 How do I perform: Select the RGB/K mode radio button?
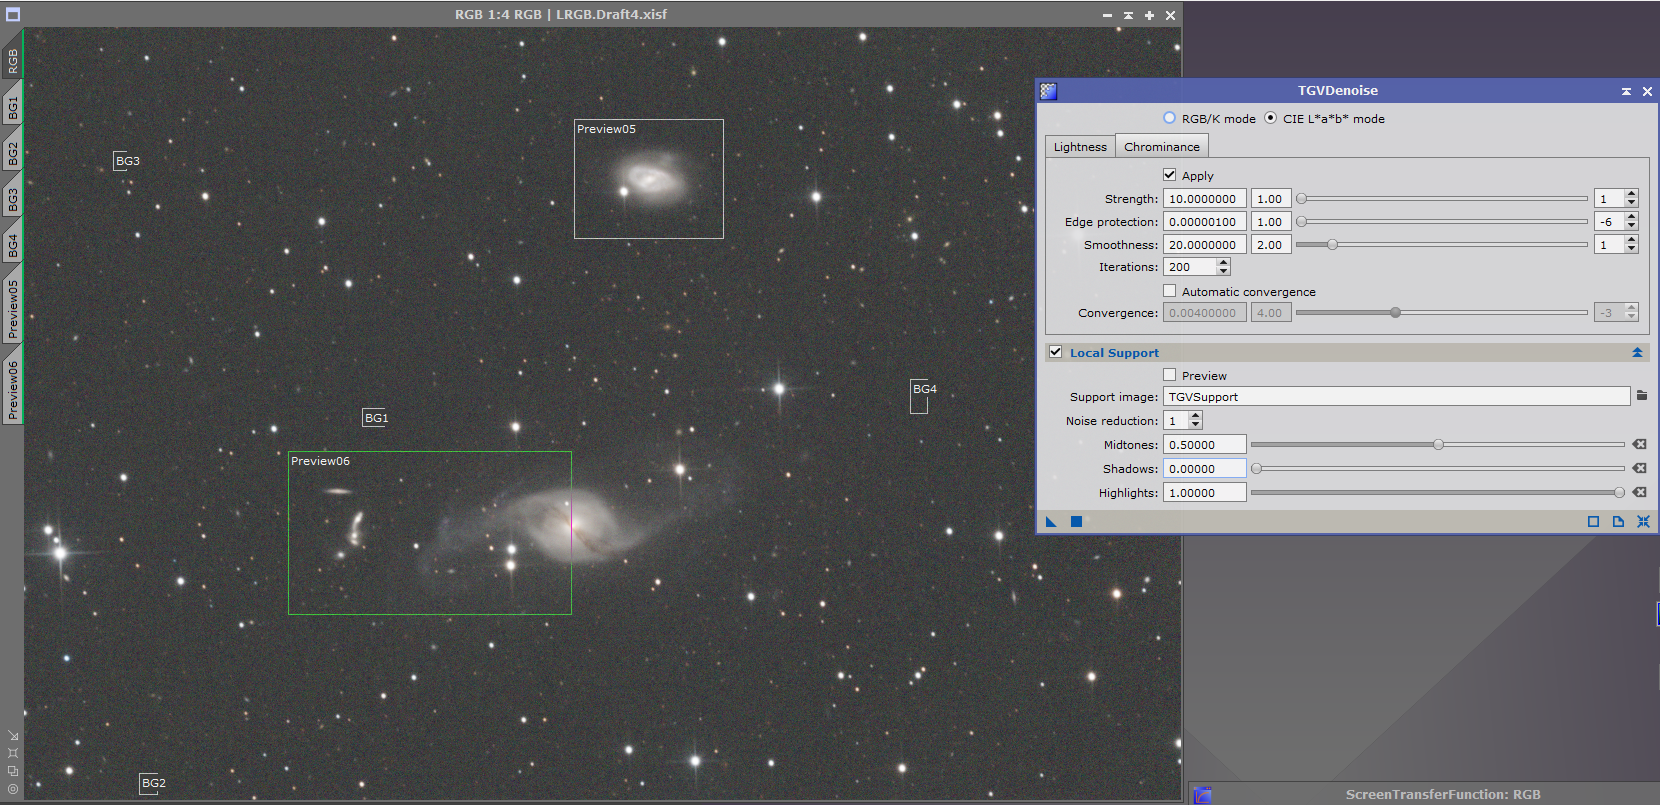pos(1169,118)
